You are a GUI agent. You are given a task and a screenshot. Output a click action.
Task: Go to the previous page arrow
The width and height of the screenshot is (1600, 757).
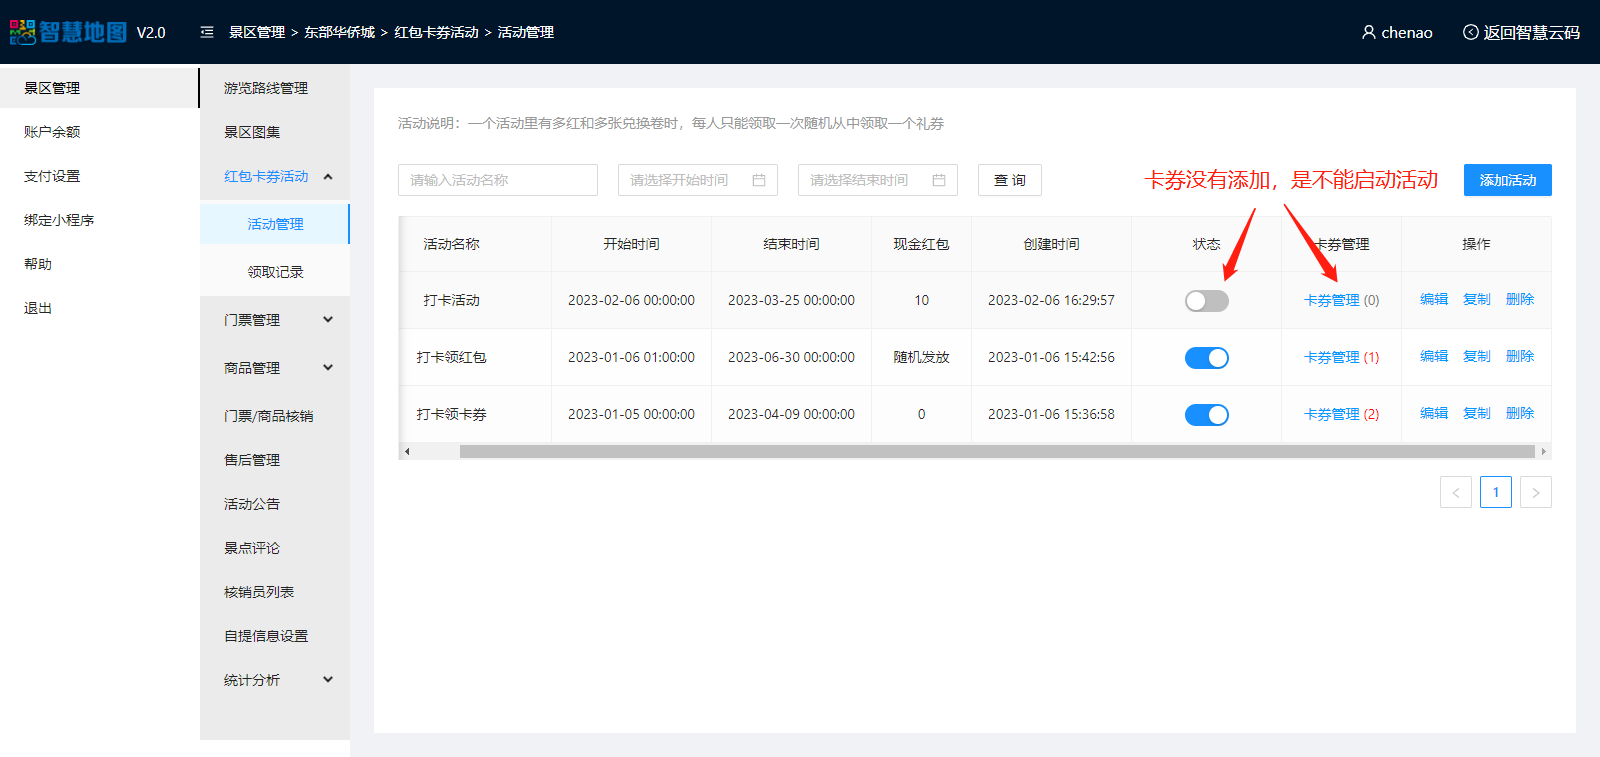(1455, 492)
